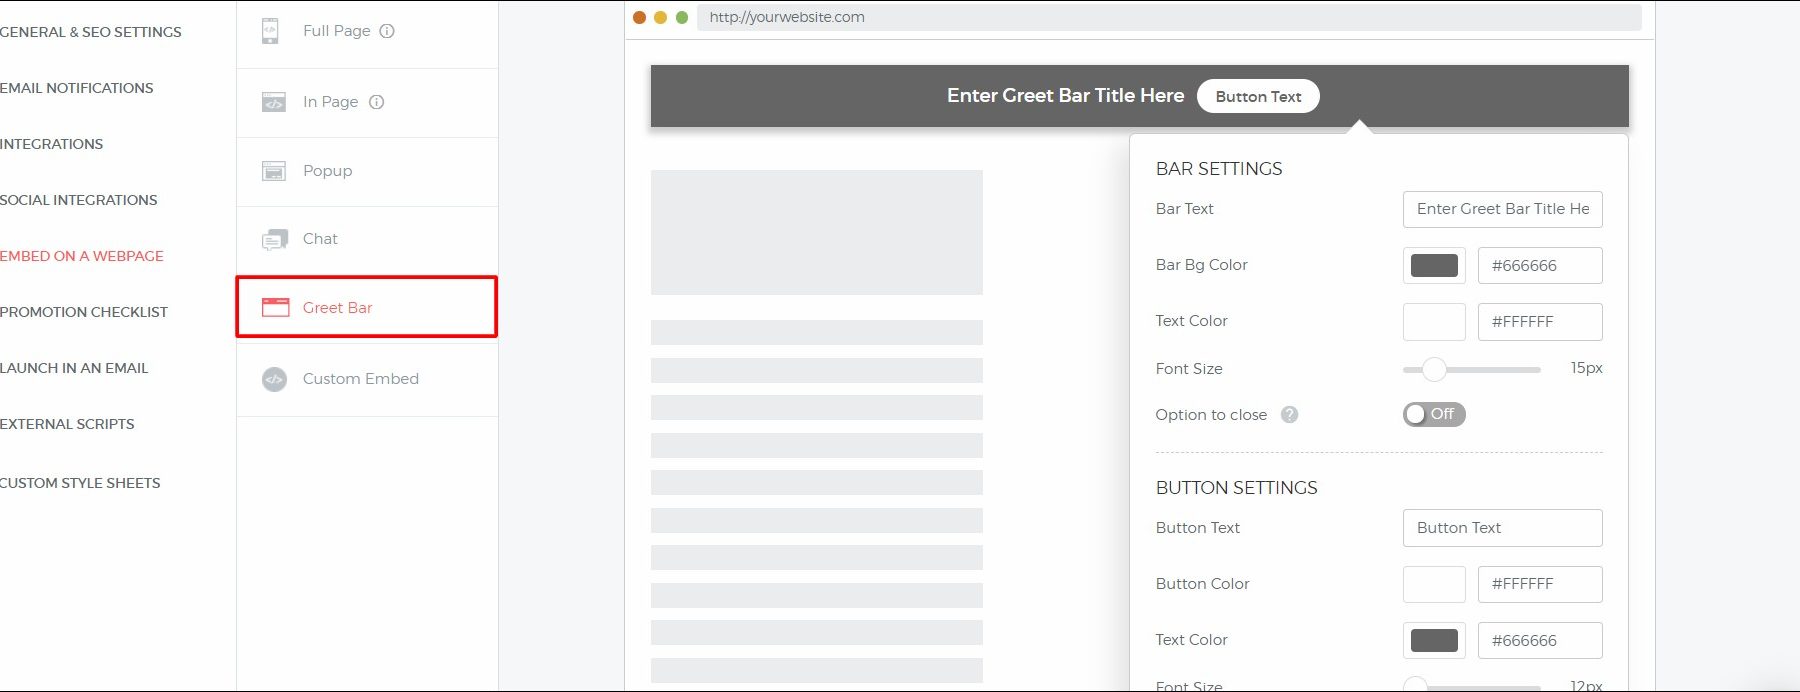1800x692 pixels.
Task: Toggle the Option to close switch
Action: click(1433, 414)
